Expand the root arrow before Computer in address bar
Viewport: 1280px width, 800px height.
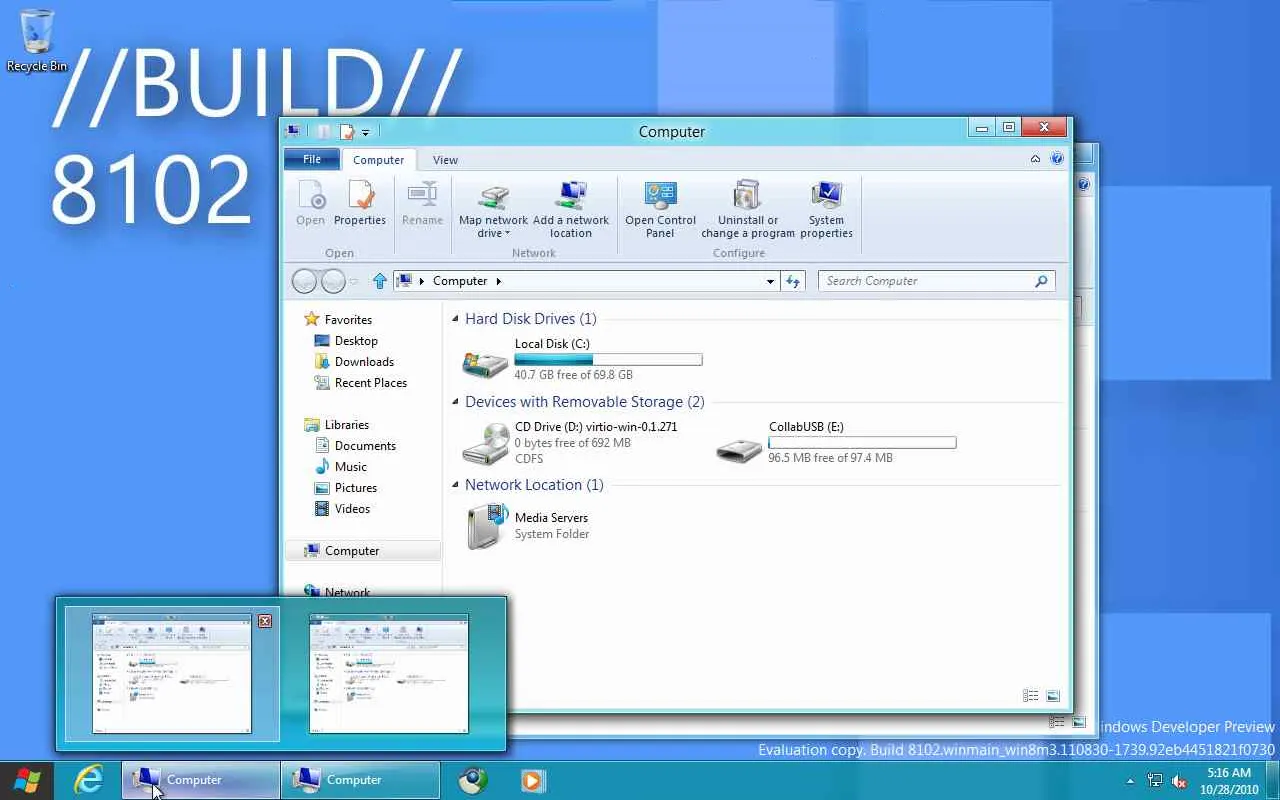[421, 281]
